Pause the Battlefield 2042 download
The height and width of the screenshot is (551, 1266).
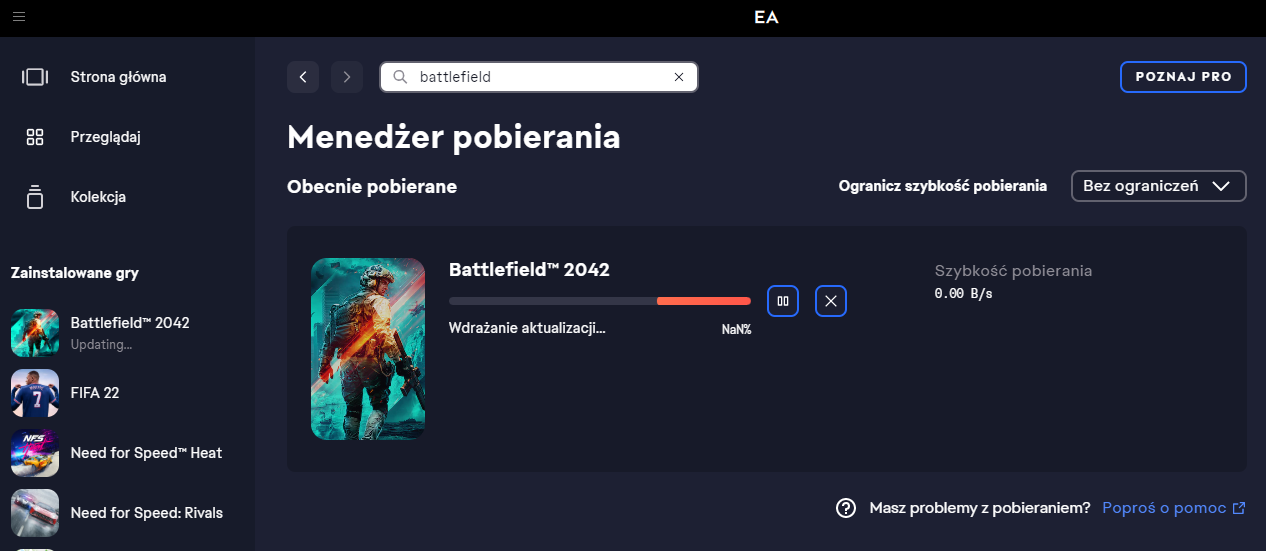783,301
